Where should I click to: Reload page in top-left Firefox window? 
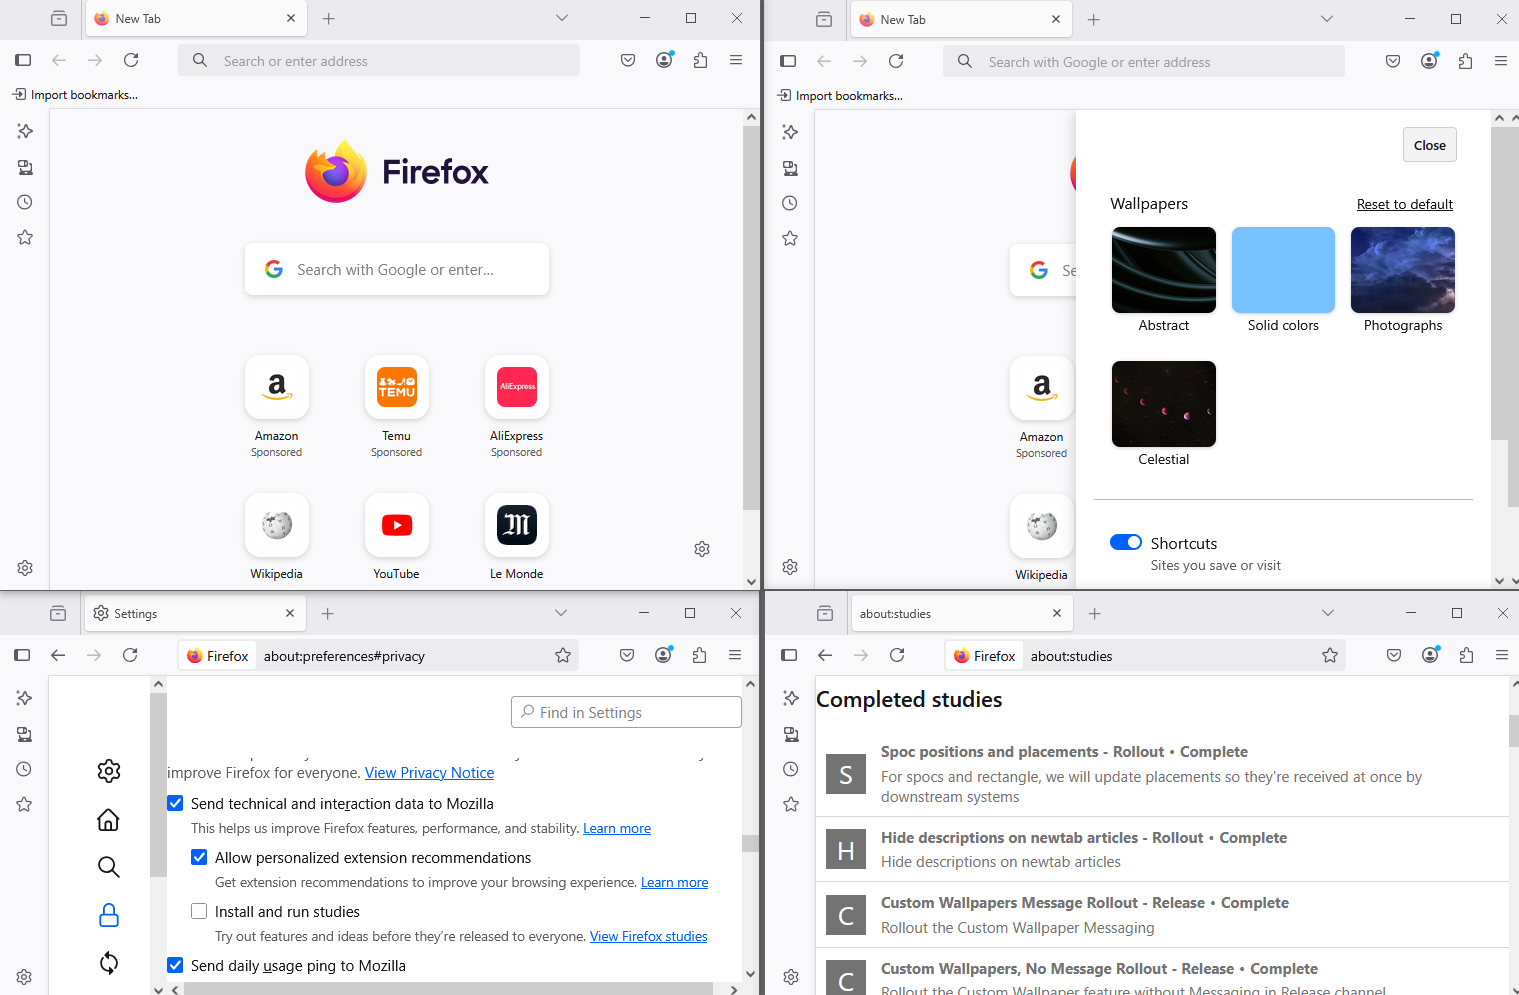(x=131, y=60)
